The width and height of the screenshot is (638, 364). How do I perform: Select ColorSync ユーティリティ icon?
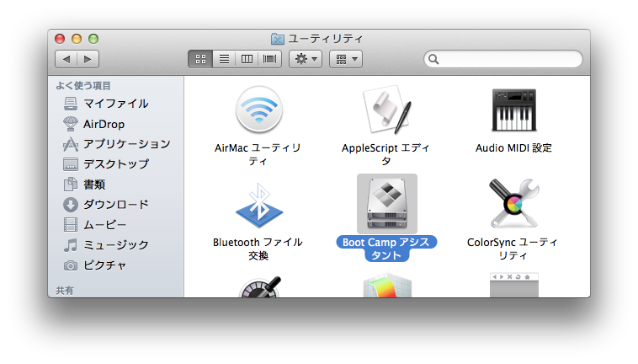(514, 203)
